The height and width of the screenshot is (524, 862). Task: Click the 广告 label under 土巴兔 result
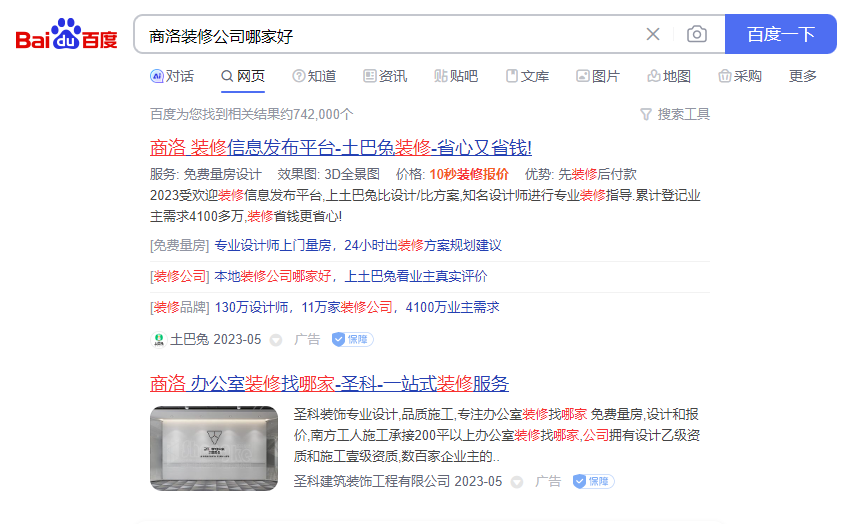pyautogui.click(x=307, y=339)
